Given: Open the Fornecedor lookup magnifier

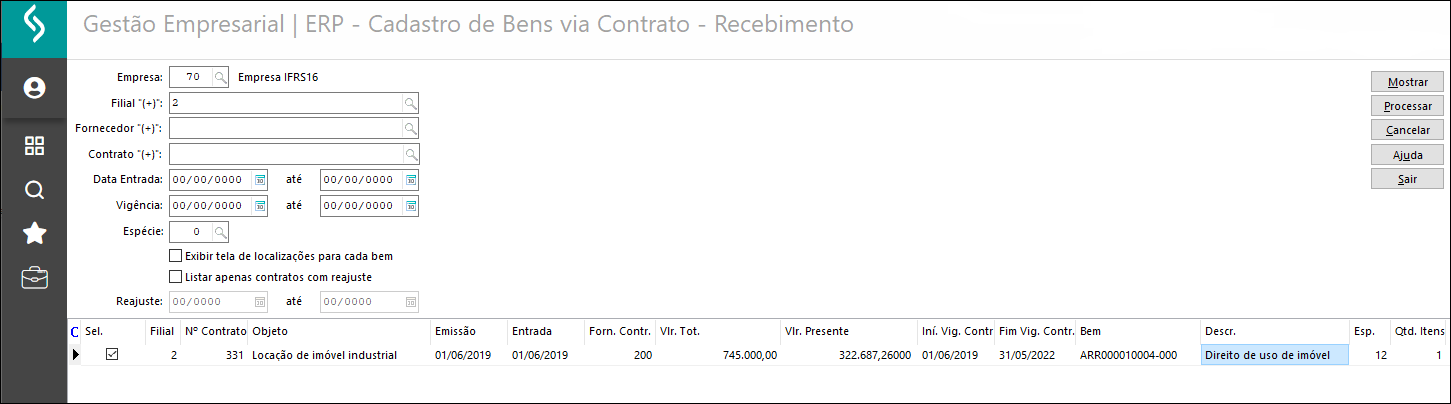Looking at the screenshot, I should [x=410, y=128].
